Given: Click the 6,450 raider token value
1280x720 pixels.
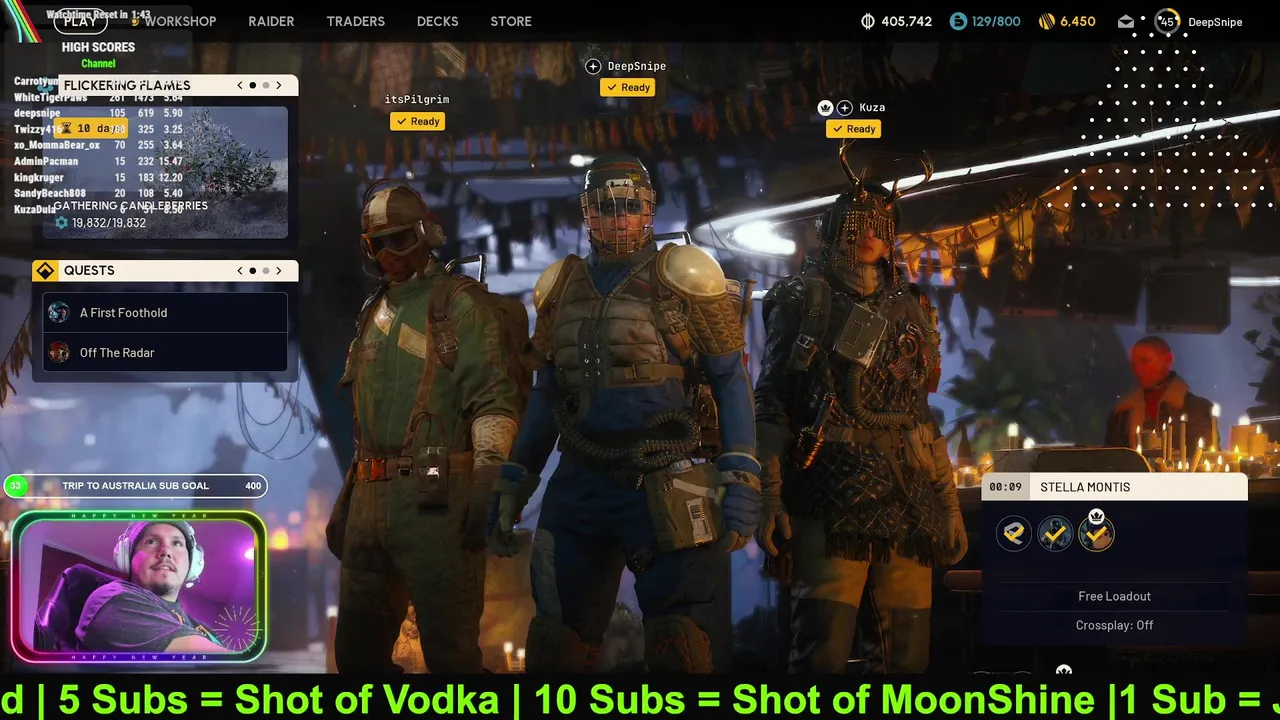Looking at the screenshot, I should [1078, 21].
